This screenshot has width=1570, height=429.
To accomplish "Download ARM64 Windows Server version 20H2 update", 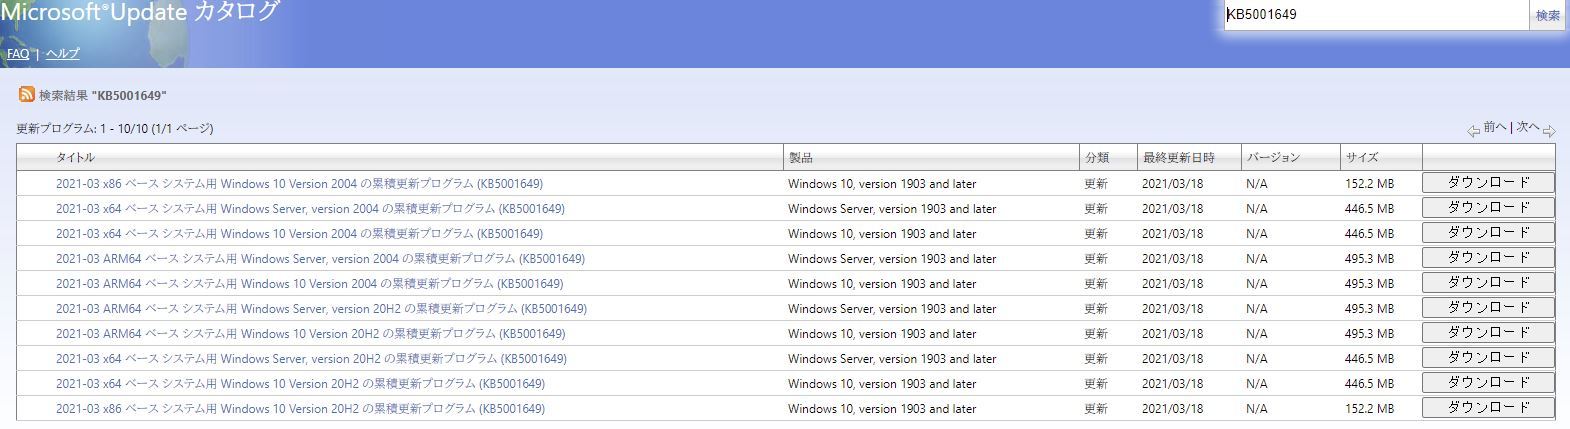I will tap(1488, 308).
